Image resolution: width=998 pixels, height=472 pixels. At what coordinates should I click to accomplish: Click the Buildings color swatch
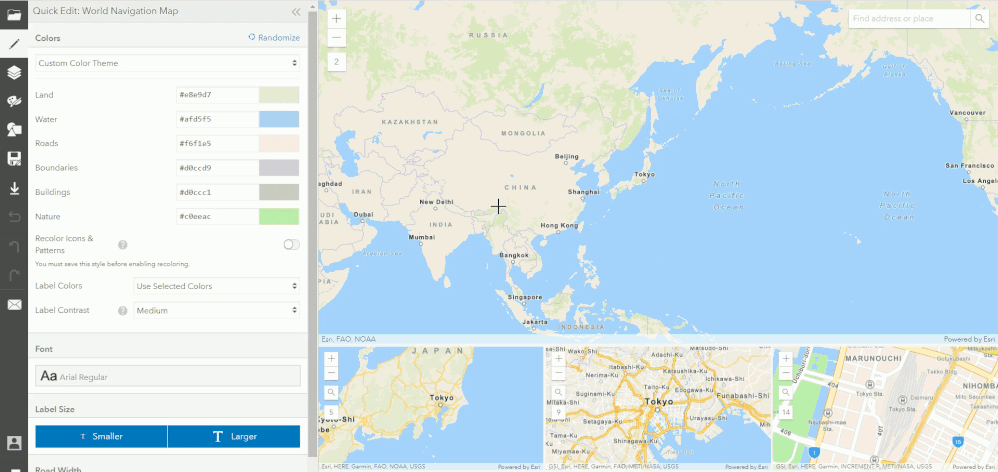tap(279, 192)
